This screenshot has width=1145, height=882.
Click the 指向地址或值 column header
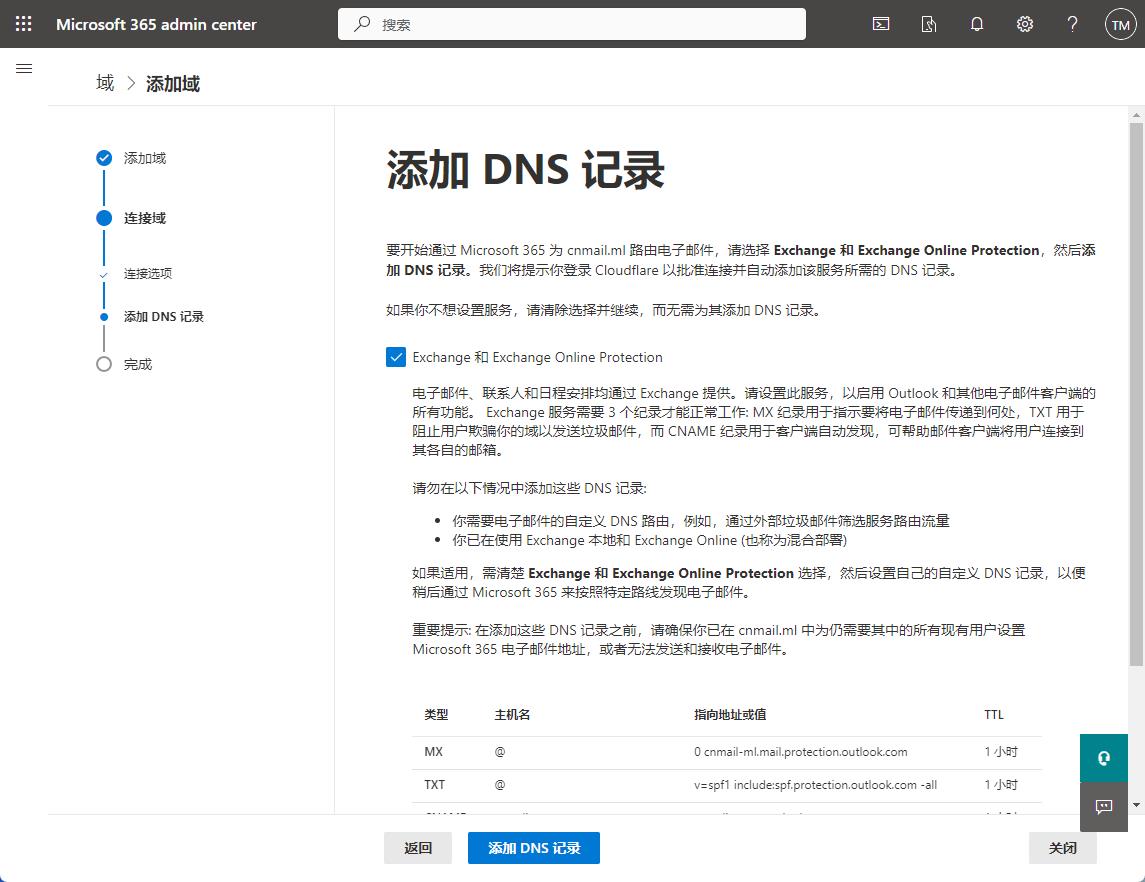click(729, 715)
